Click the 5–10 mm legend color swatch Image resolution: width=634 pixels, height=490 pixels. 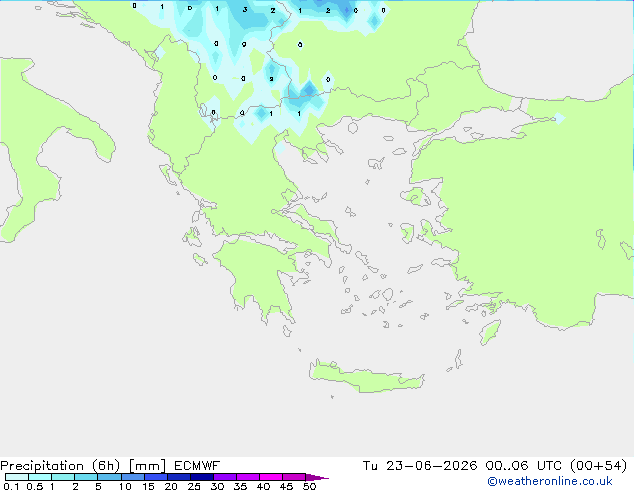pos(109,477)
